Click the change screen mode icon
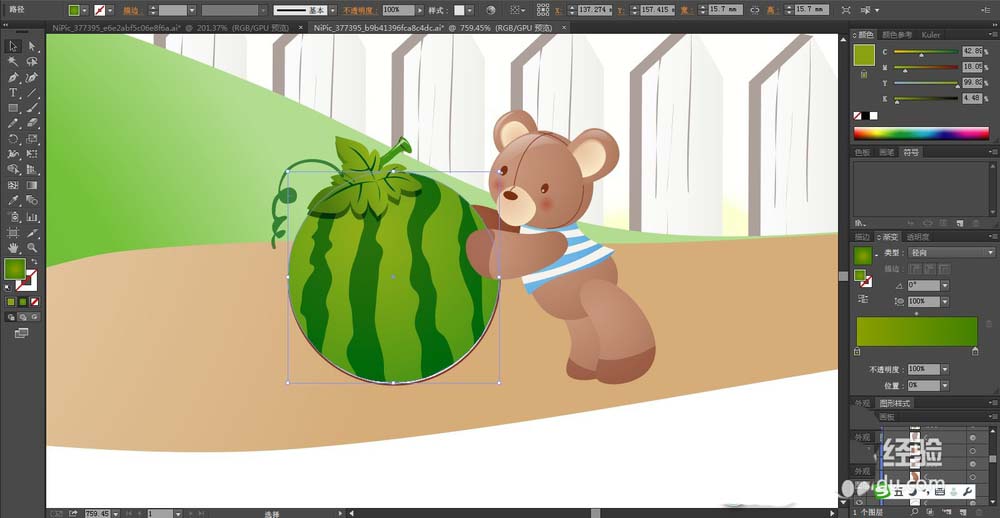Image resolution: width=1000 pixels, height=518 pixels. [21, 333]
